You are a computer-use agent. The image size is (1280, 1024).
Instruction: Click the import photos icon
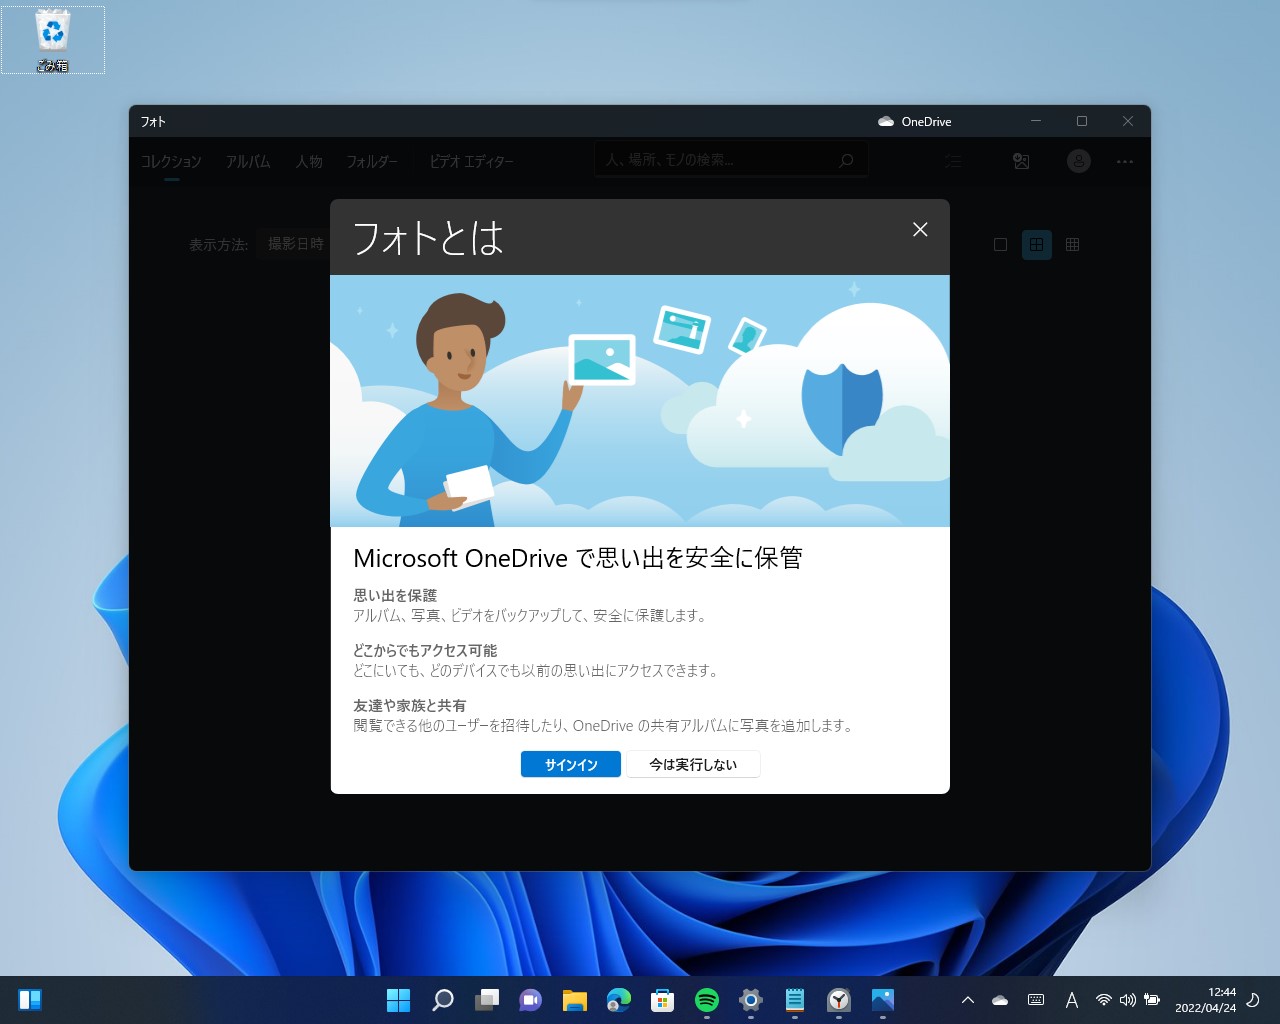coord(1020,160)
